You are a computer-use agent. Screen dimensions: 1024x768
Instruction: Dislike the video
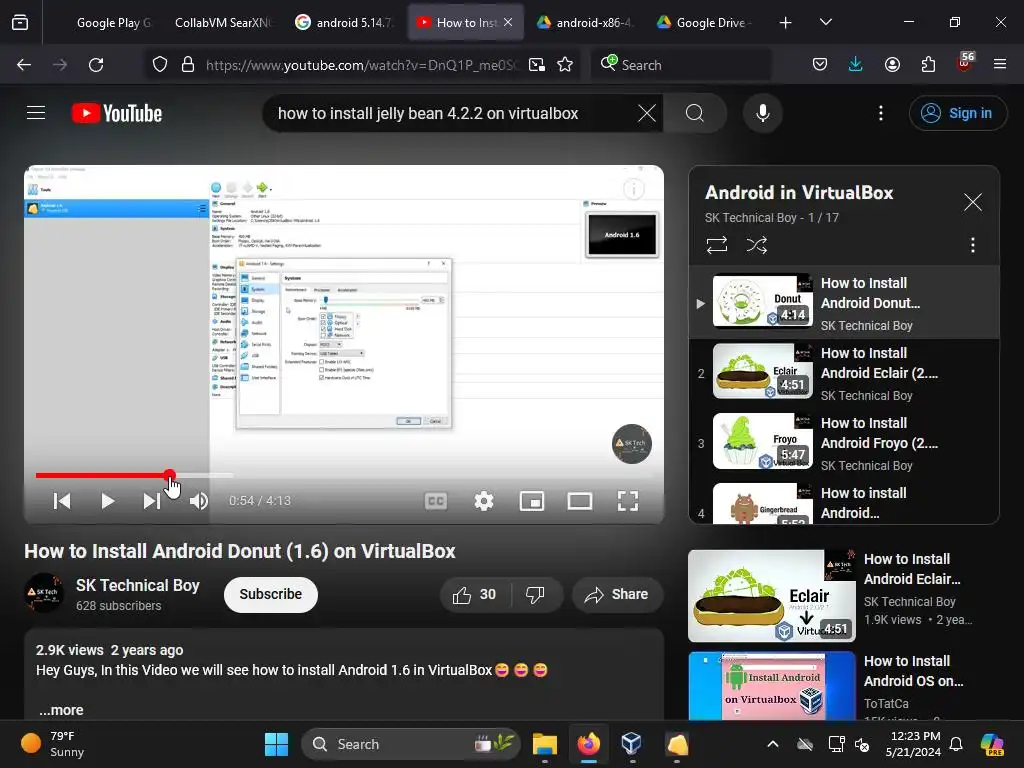click(x=535, y=594)
